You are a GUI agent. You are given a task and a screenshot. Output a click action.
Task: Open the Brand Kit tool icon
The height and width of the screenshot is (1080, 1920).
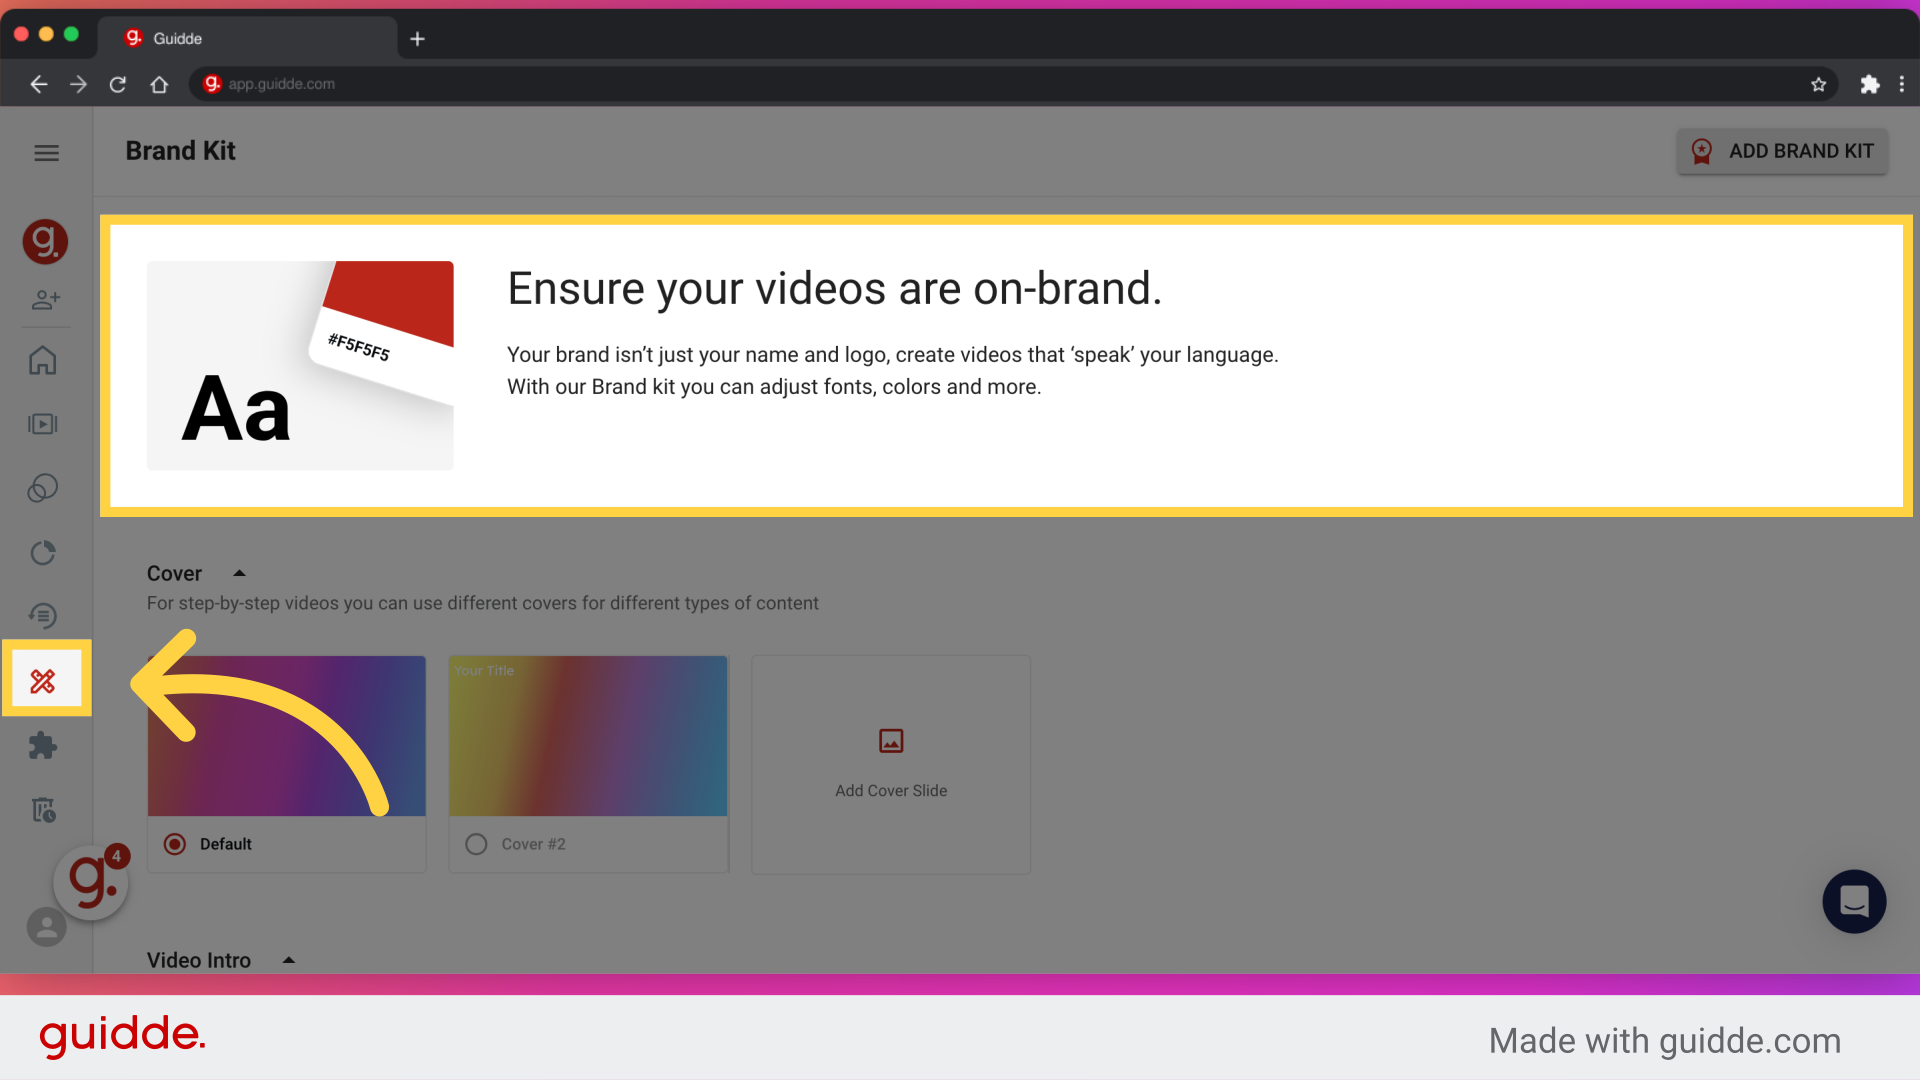point(44,678)
